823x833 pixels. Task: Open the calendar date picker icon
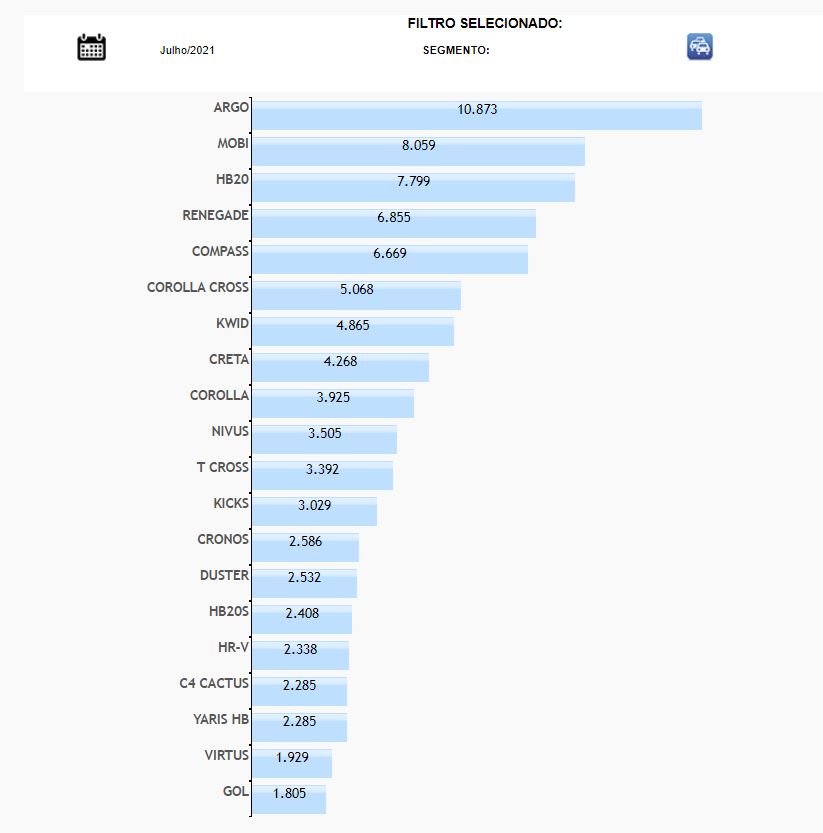pyautogui.click(x=91, y=47)
